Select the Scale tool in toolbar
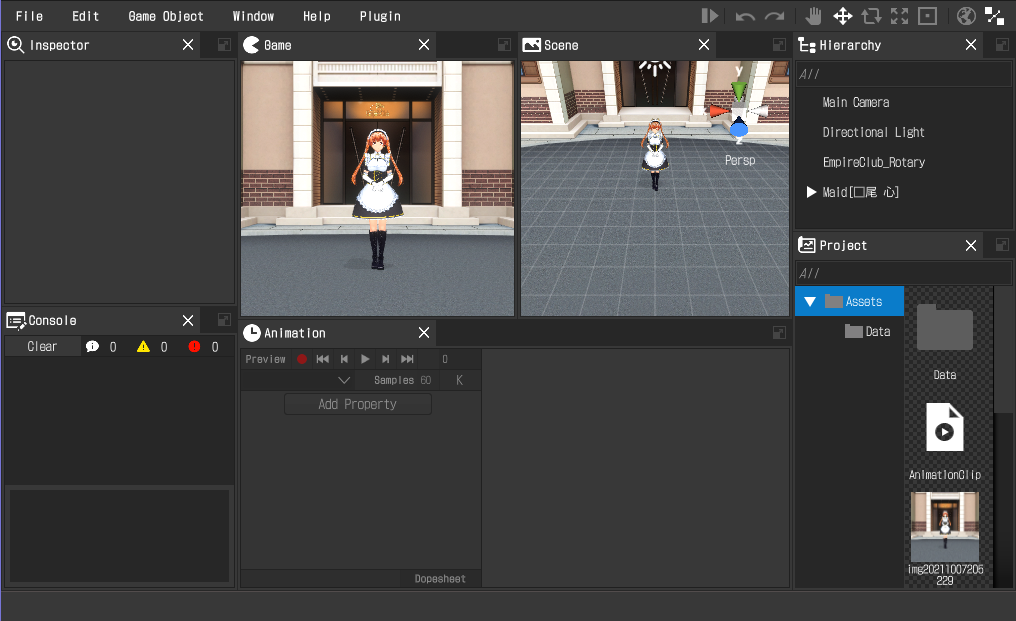Screen dimensions: 1016x621 point(899,16)
